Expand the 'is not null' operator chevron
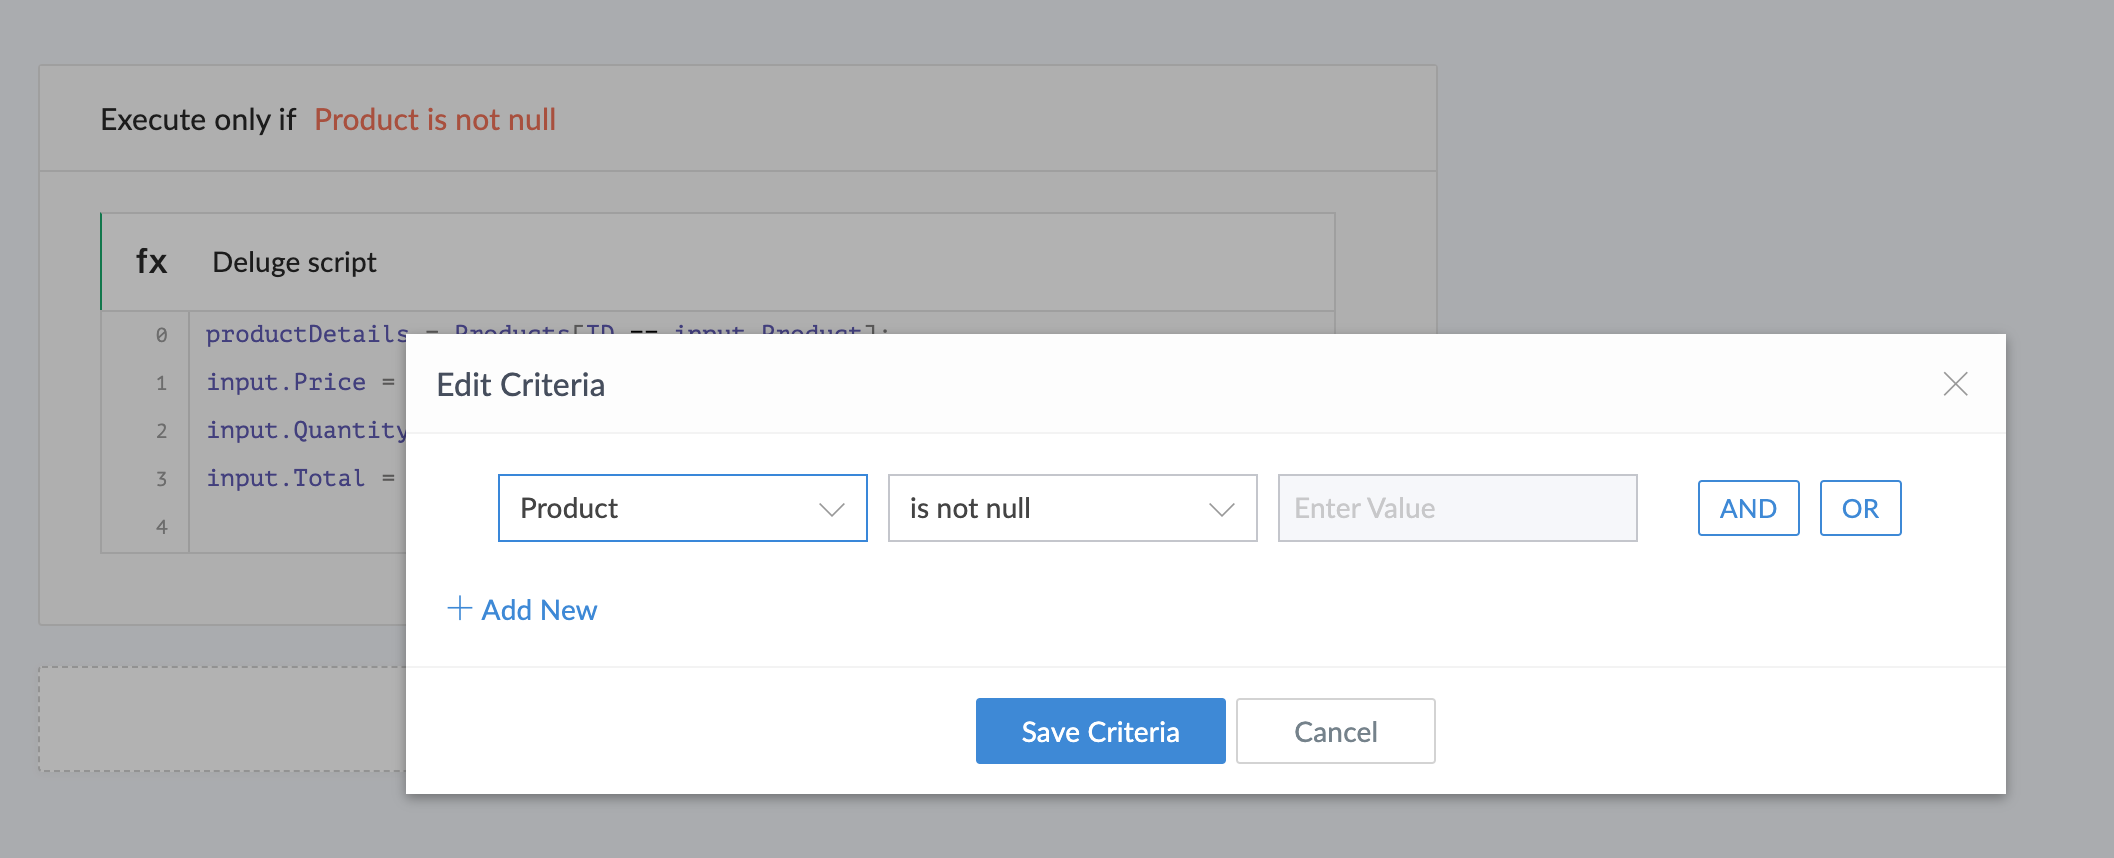Screen dimensions: 2114x858 point(1221,509)
